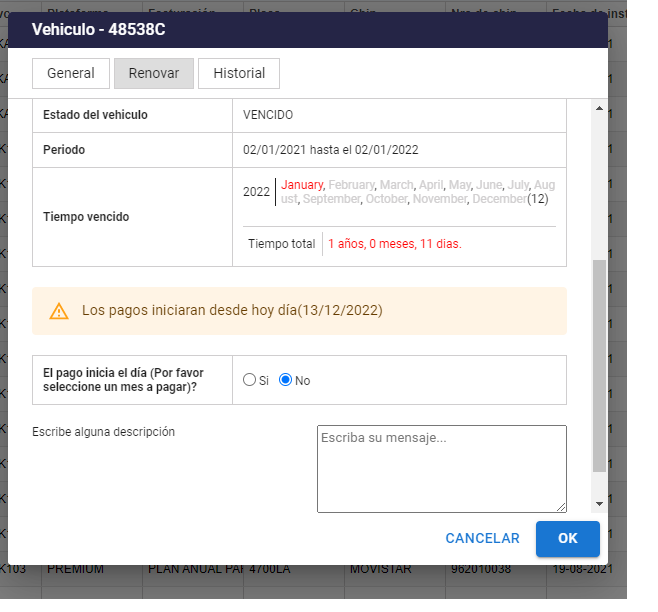Switch to the Historial tab
This screenshot has width=658, height=612.
point(239,73)
